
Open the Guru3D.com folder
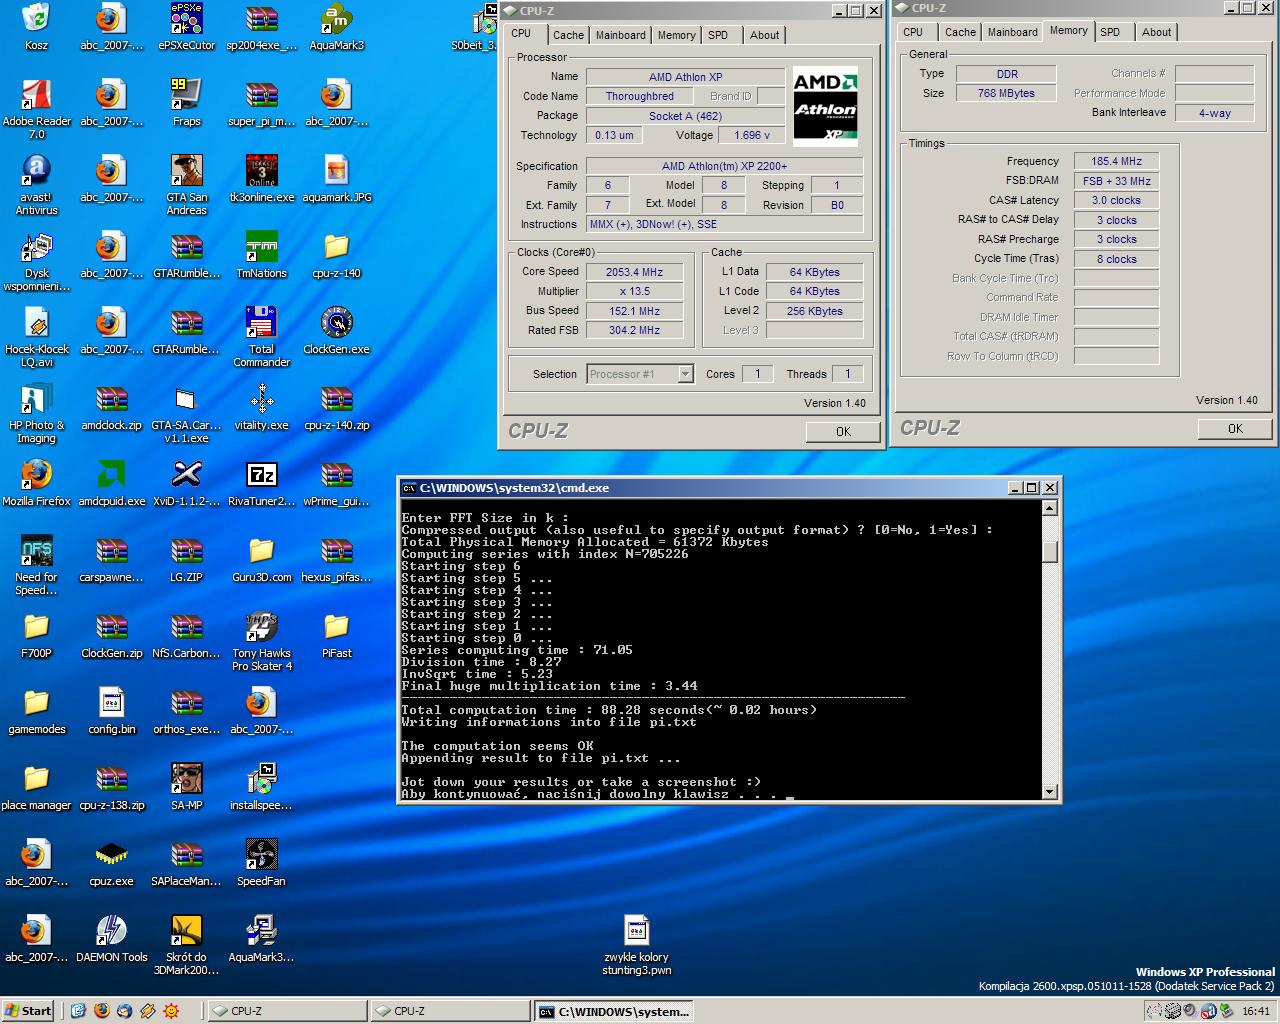click(261, 550)
